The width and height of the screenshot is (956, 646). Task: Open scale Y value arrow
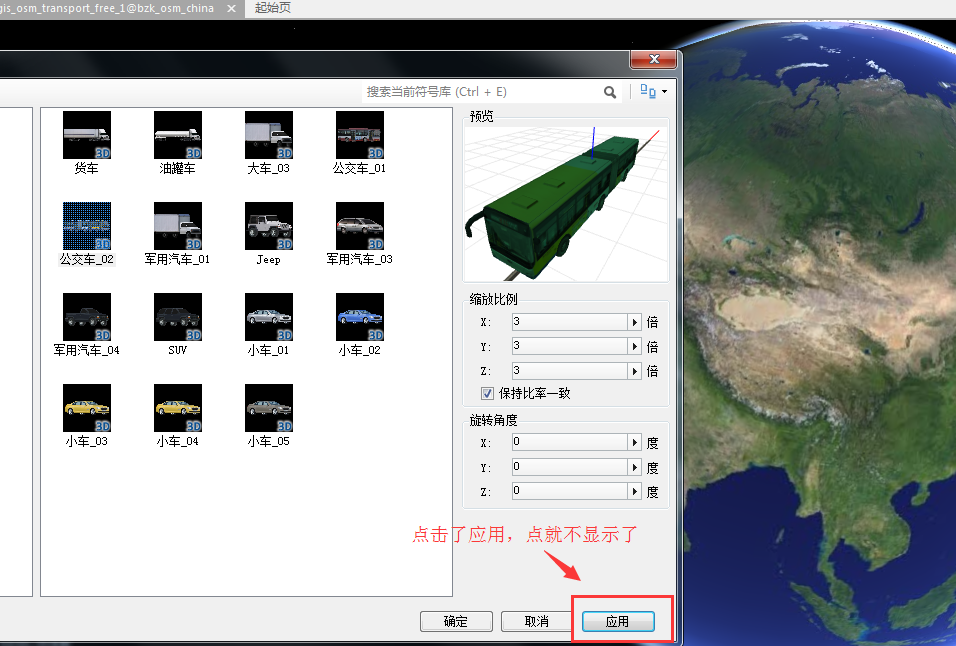pyautogui.click(x=635, y=346)
